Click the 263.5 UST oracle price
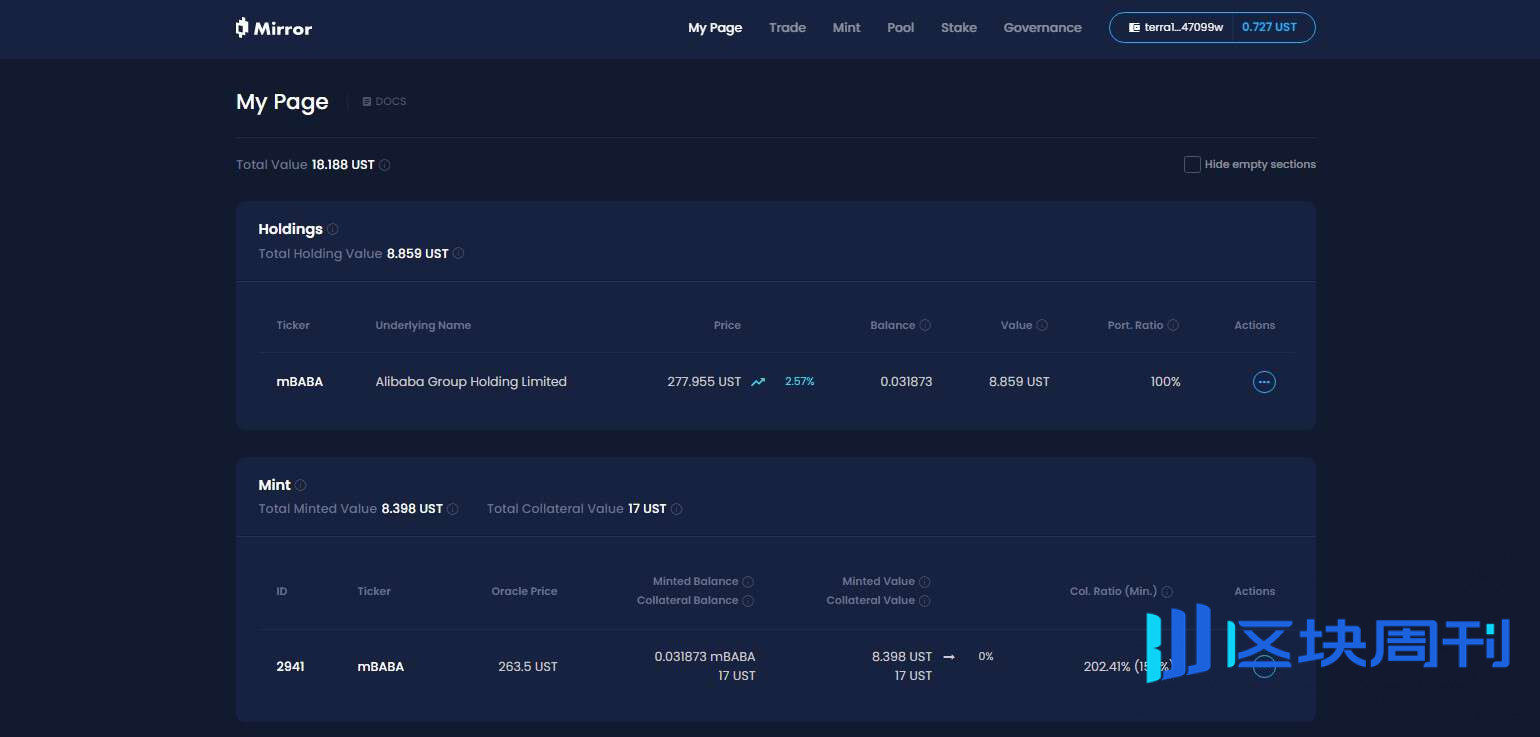 coord(528,666)
